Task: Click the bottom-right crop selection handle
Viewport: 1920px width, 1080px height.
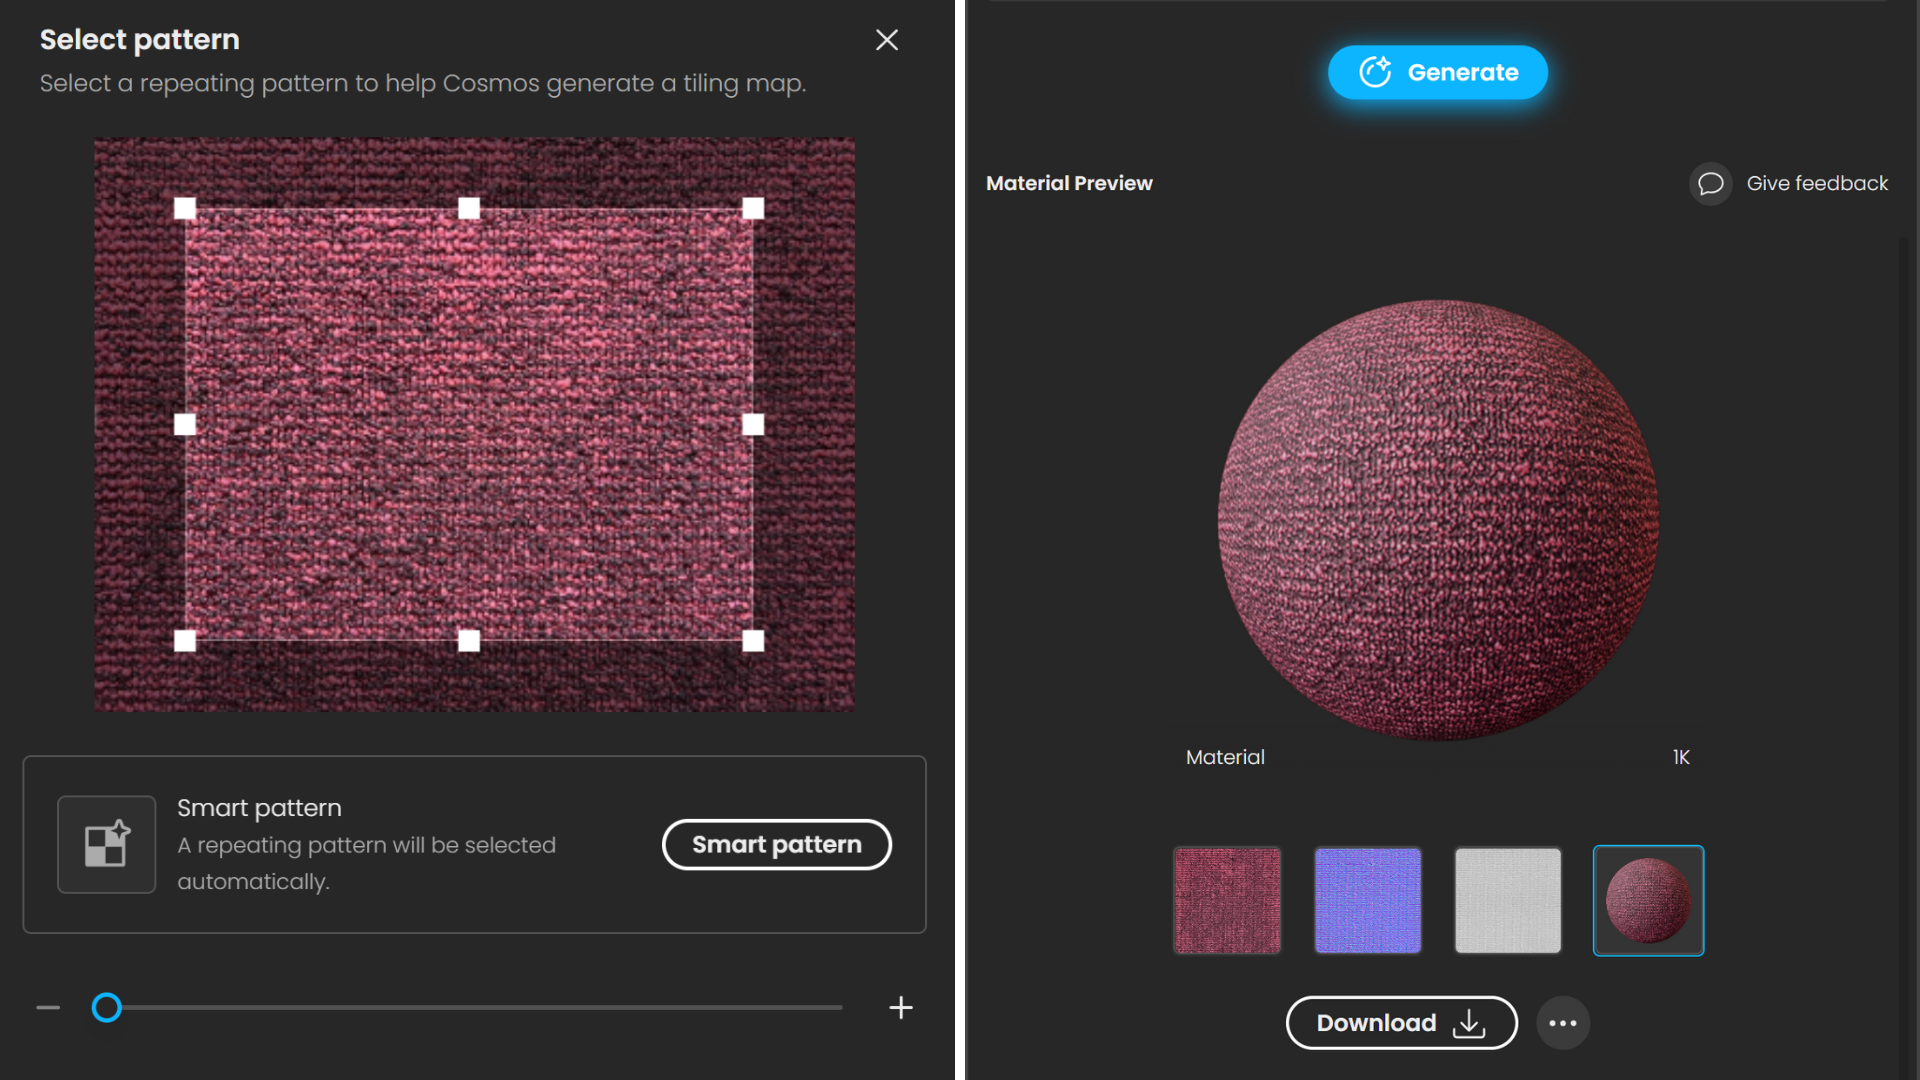Action: tap(753, 641)
